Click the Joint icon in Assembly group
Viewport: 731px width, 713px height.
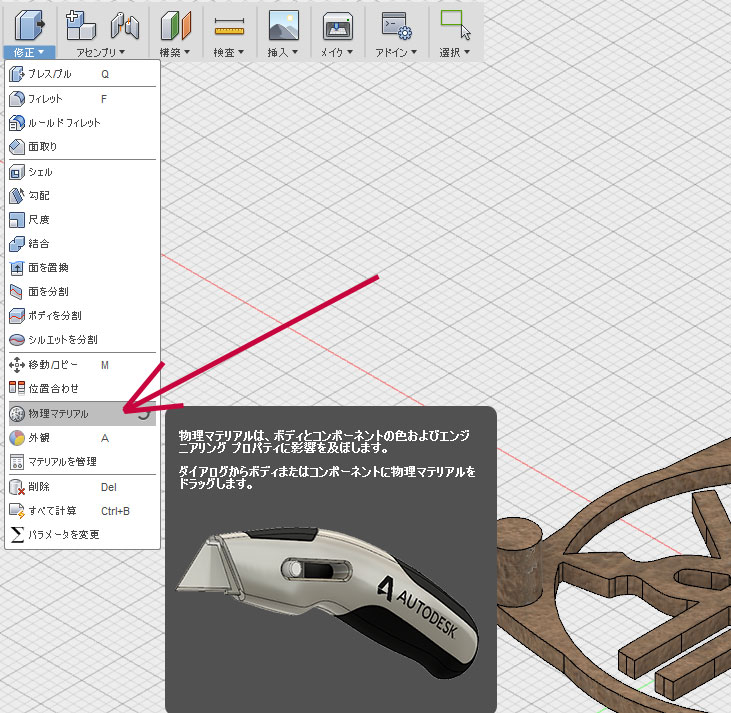point(124,24)
